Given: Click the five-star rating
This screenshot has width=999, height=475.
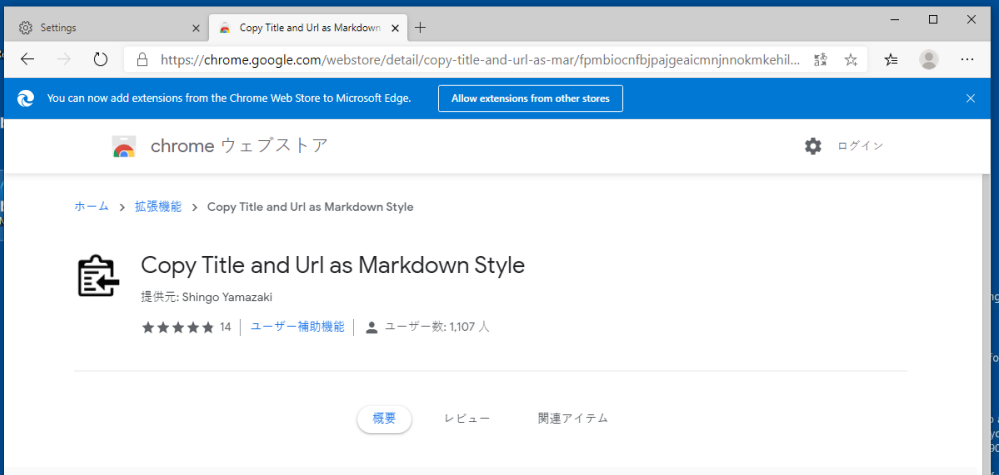Looking at the screenshot, I should tap(178, 327).
